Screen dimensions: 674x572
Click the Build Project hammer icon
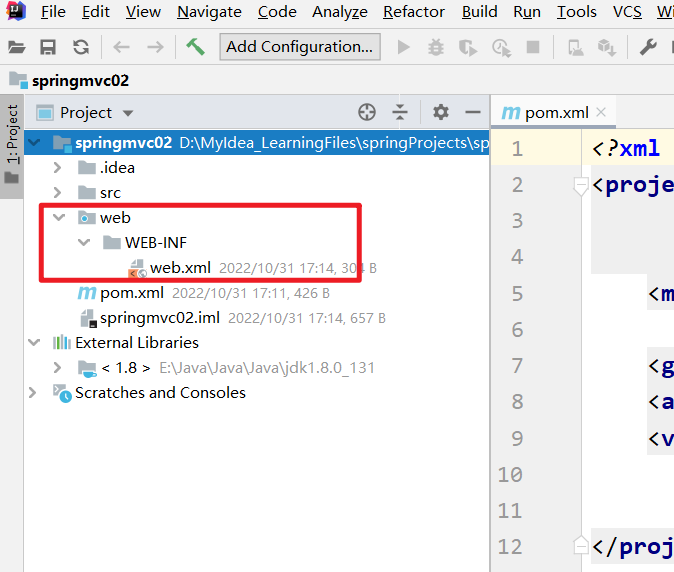(x=196, y=46)
